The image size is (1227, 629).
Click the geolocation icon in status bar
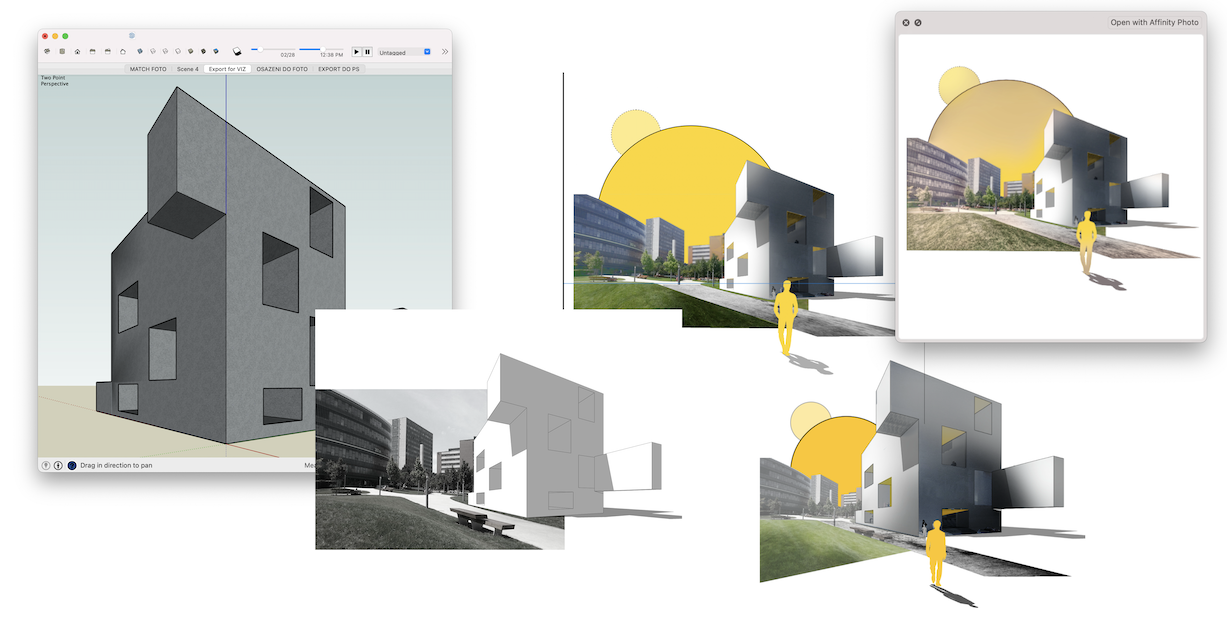tap(46, 465)
